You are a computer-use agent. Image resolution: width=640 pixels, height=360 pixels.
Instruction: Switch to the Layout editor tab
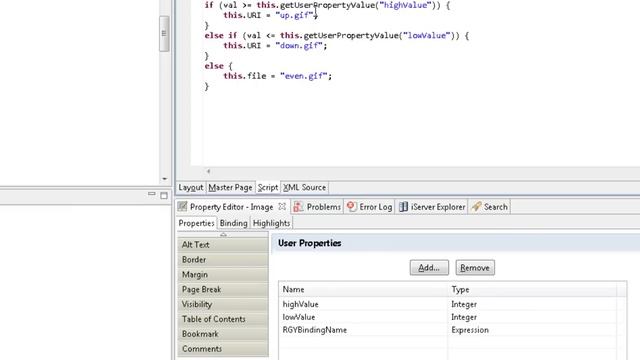point(191,187)
